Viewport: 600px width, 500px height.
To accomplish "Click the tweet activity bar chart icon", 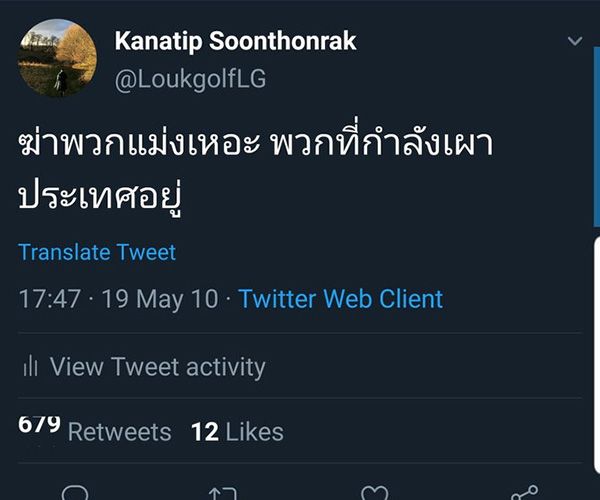I will 30,367.
